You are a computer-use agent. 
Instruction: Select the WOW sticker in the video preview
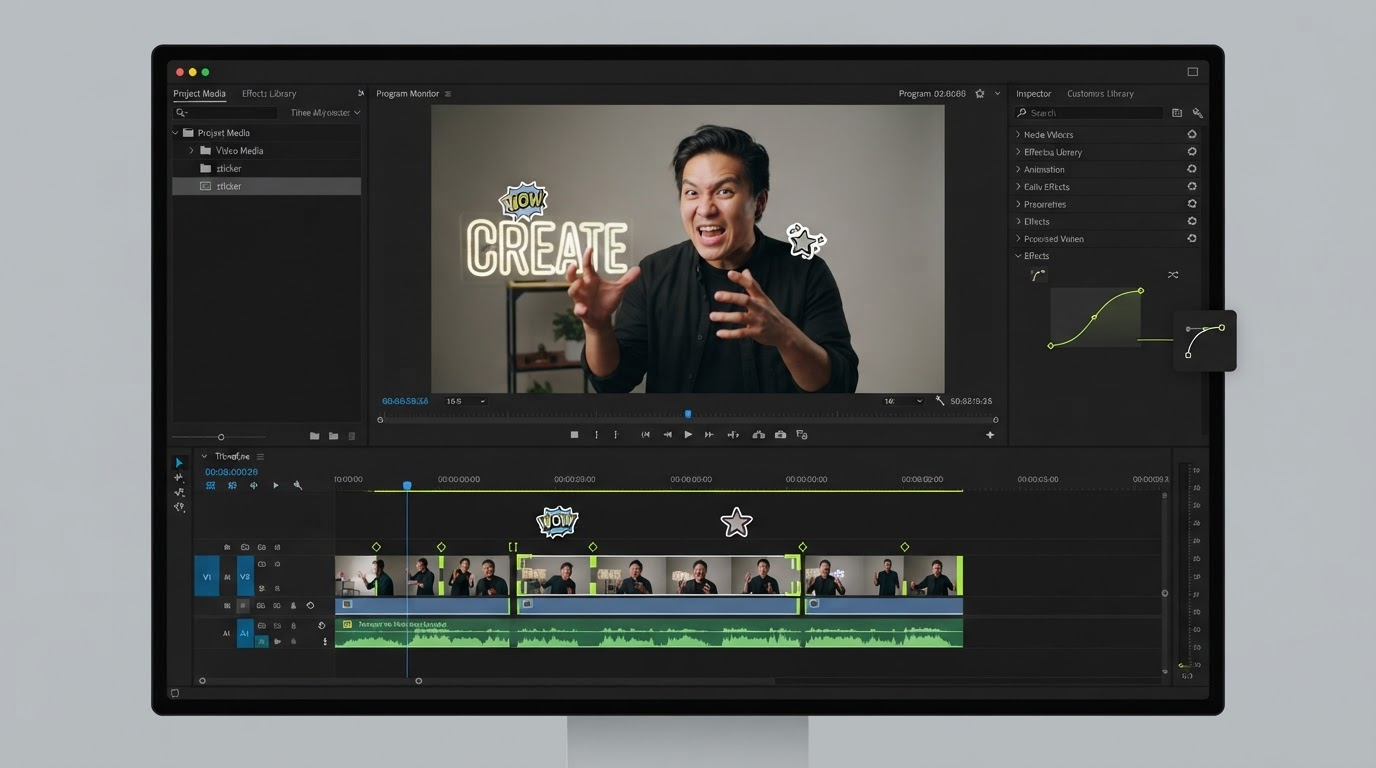522,200
